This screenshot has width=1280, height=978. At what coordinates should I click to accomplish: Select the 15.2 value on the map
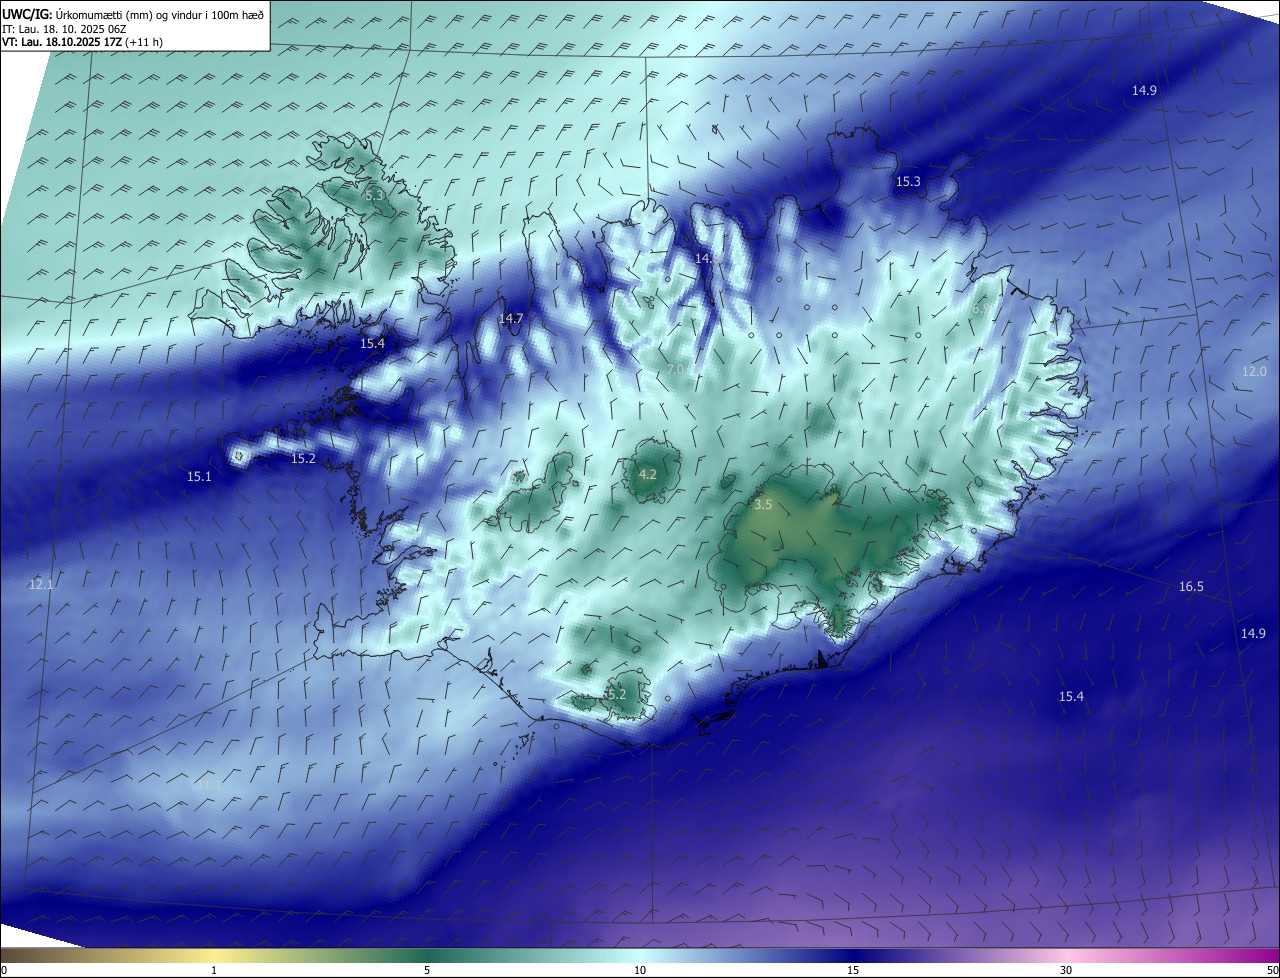pos(303,458)
